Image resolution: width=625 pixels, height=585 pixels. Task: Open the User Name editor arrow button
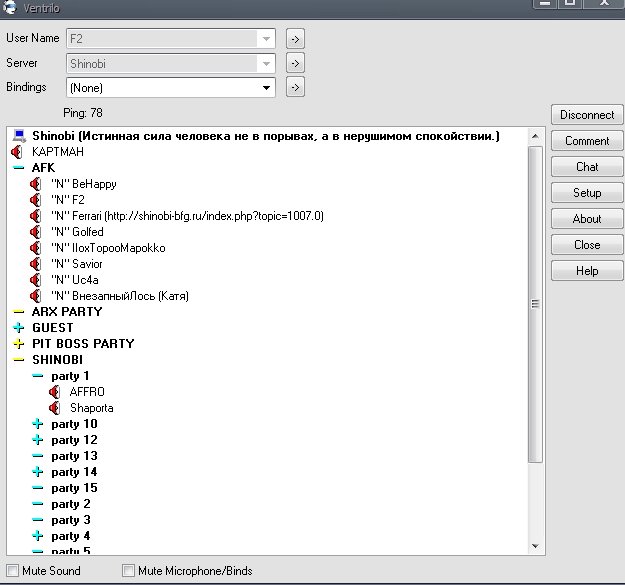point(295,39)
